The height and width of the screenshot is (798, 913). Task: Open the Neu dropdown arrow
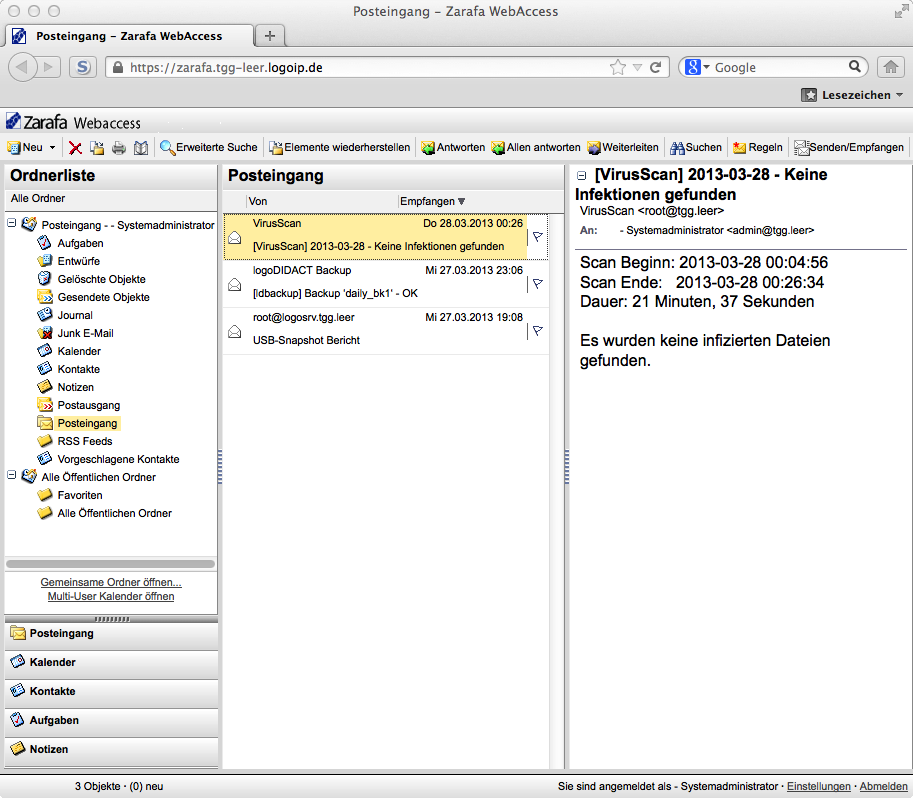tap(52, 148)
